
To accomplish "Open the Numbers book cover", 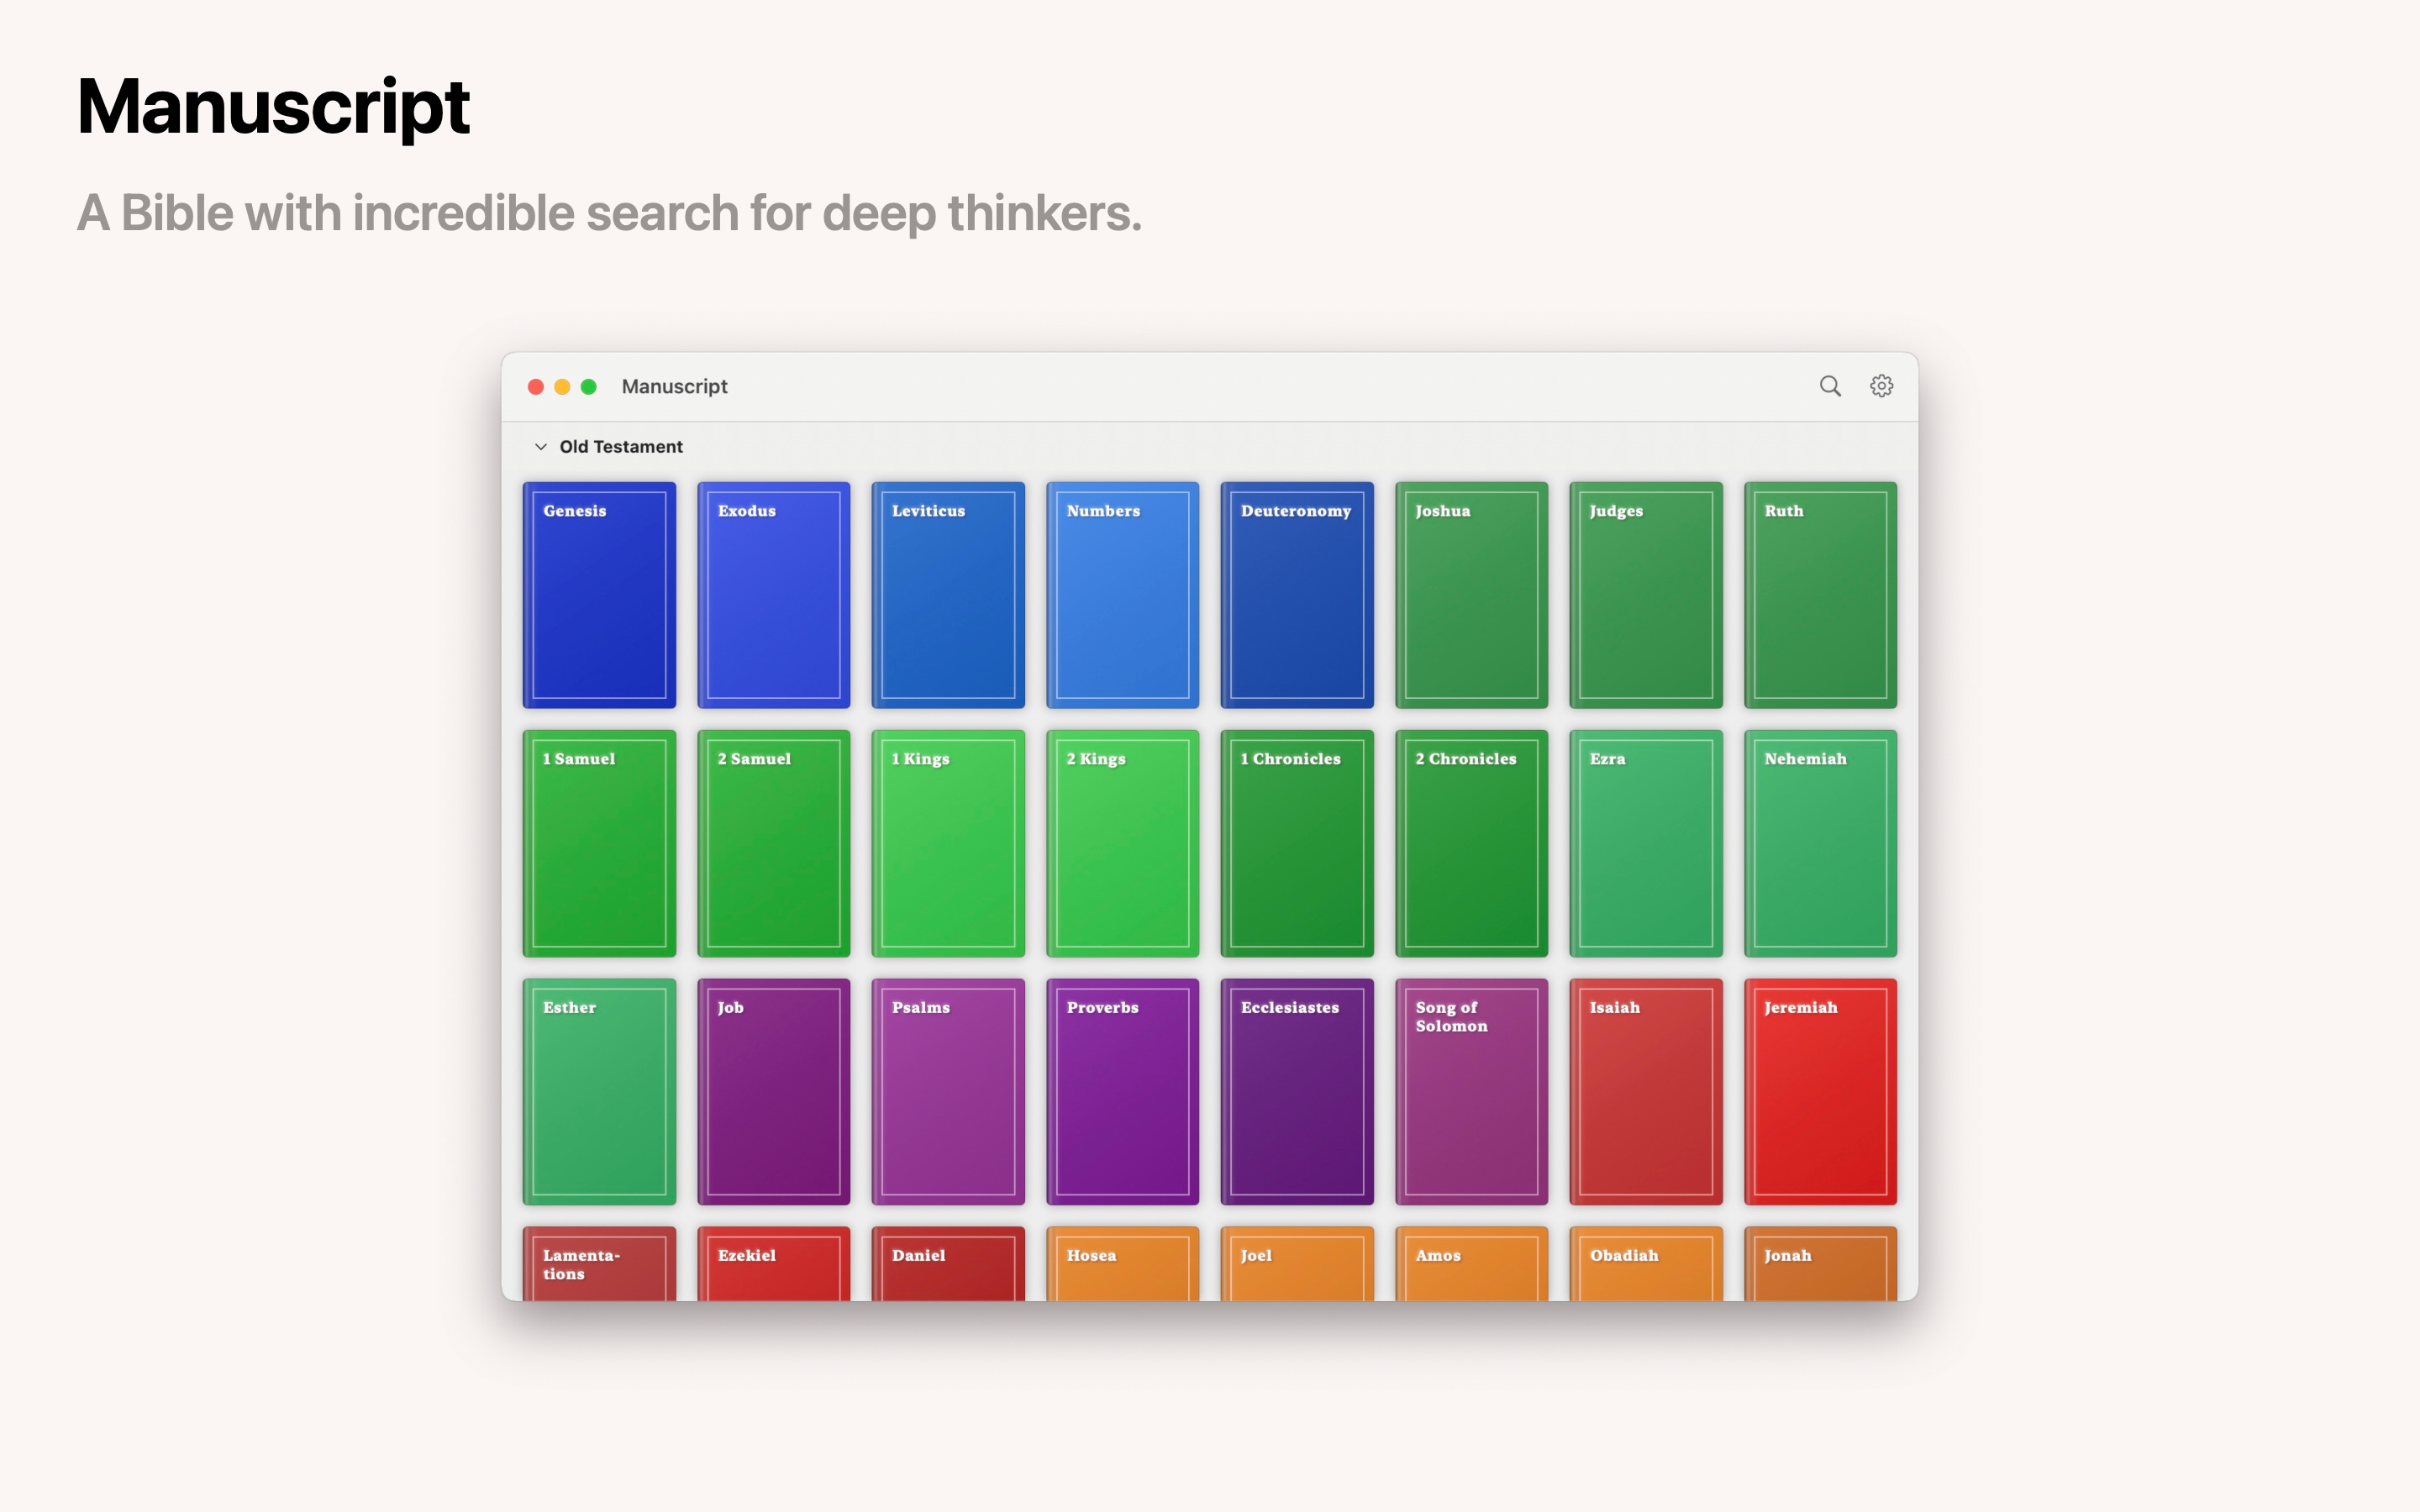I will [x=1123, y=595].
